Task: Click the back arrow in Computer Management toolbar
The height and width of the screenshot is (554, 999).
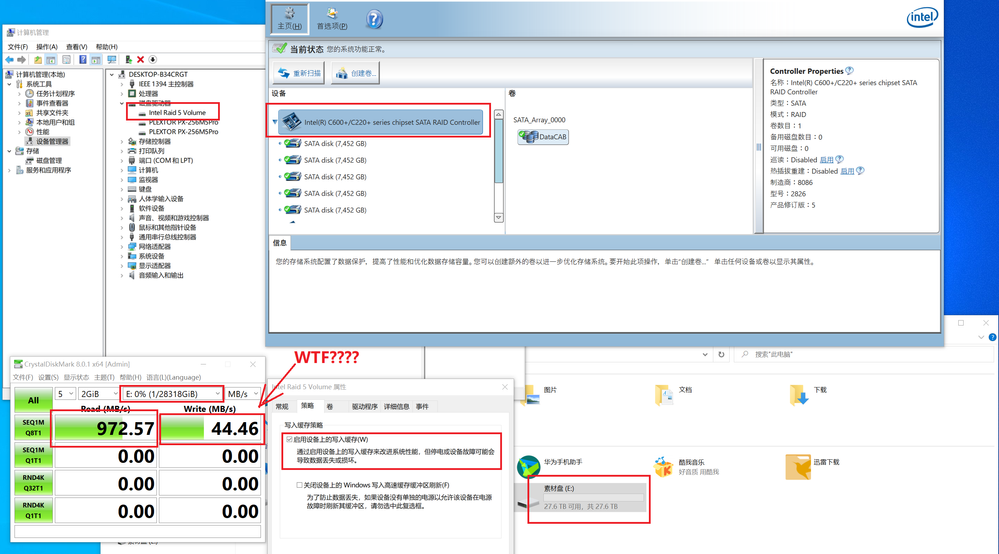Action: [11, 60]
